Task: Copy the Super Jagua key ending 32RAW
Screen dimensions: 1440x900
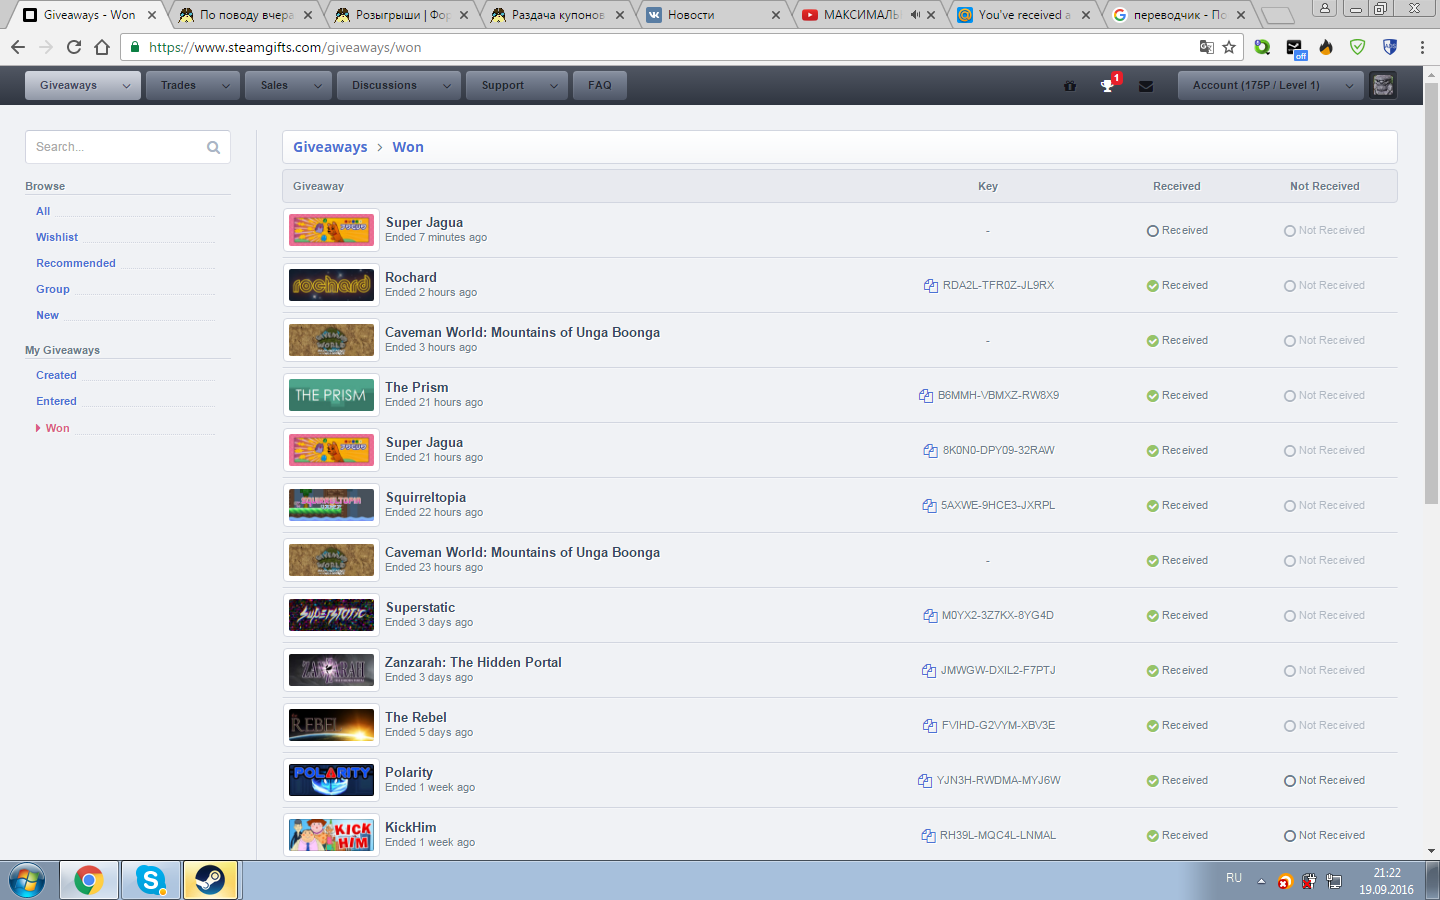Action: coord(930,451)
